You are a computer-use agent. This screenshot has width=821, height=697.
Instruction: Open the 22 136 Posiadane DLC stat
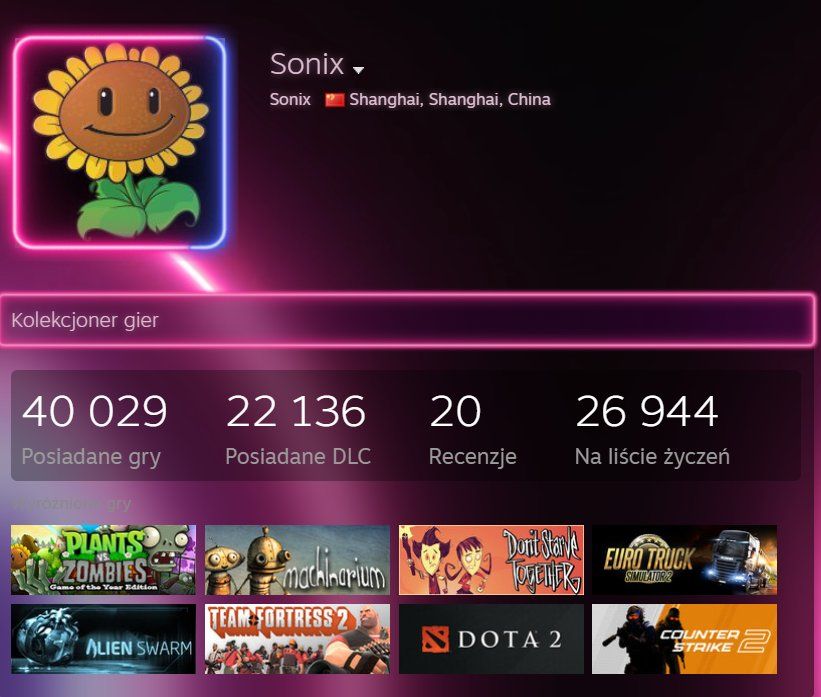point(297,430)
